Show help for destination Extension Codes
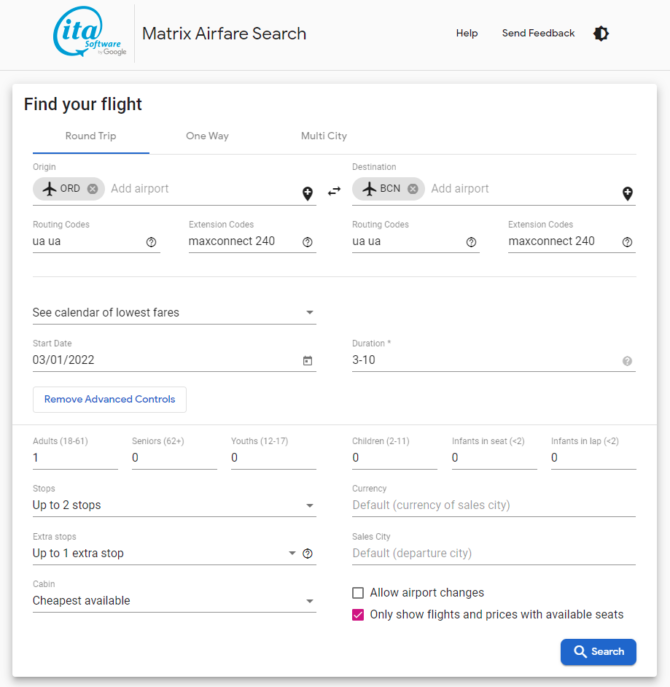The image size is (670, 687). click(627, 242)
